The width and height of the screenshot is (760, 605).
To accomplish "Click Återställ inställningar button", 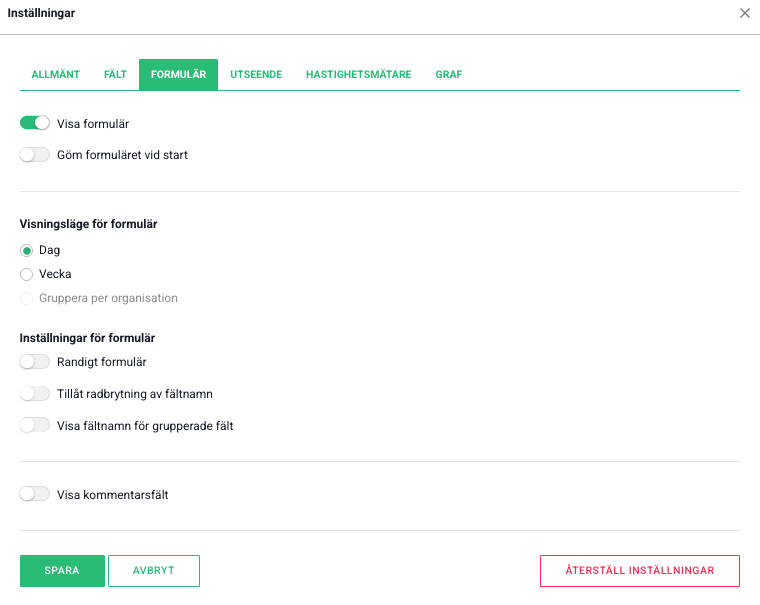I will click(639, 570).
